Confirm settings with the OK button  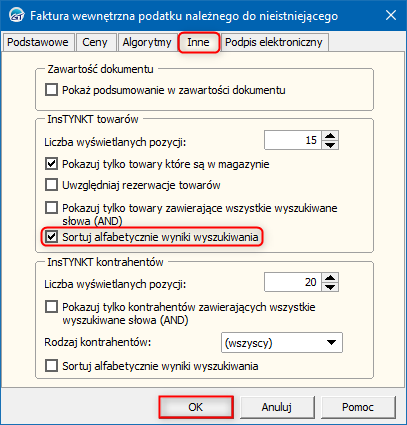[196, 407]
